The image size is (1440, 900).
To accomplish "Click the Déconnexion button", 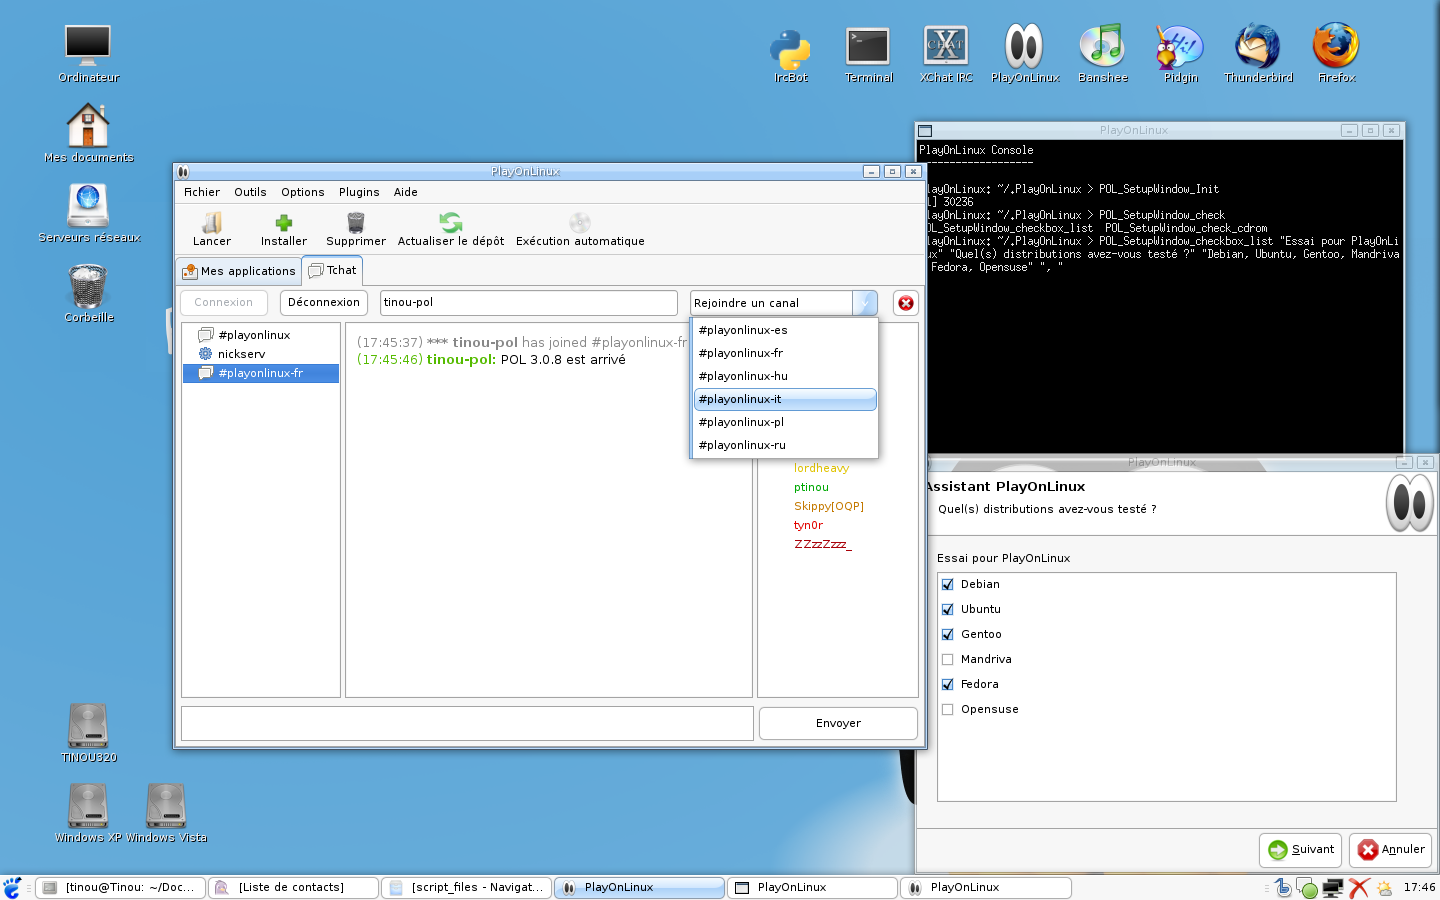I will [324, 302].
